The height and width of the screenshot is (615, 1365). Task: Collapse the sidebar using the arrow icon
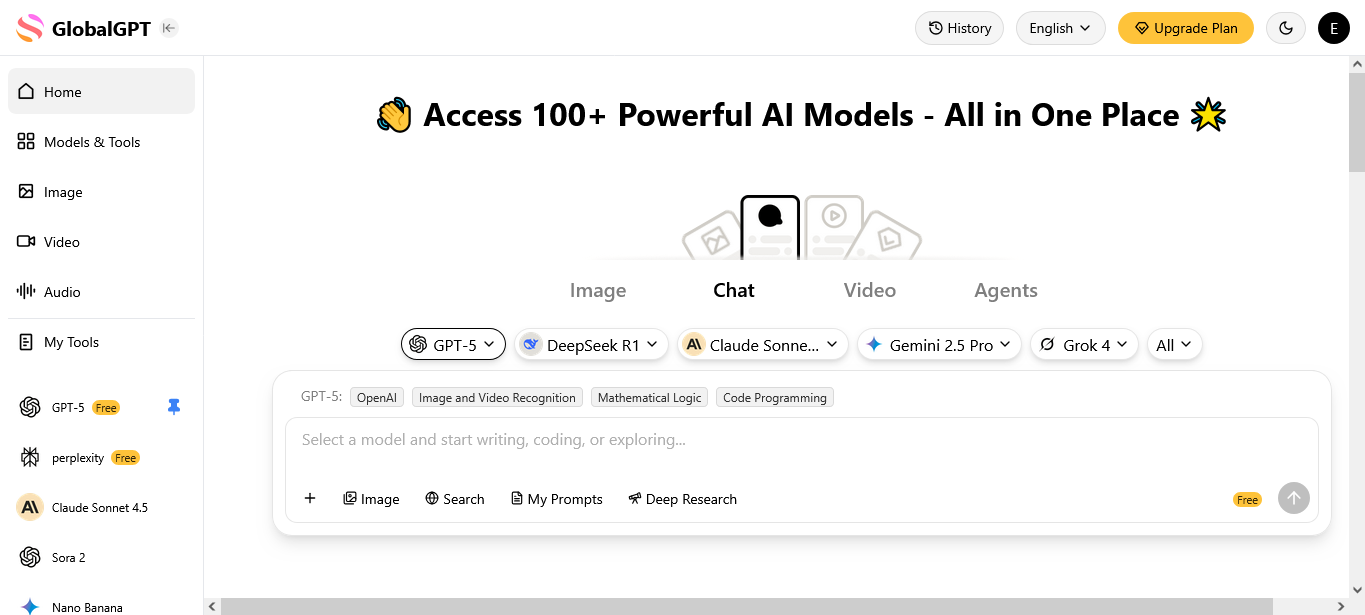(169, 28)
